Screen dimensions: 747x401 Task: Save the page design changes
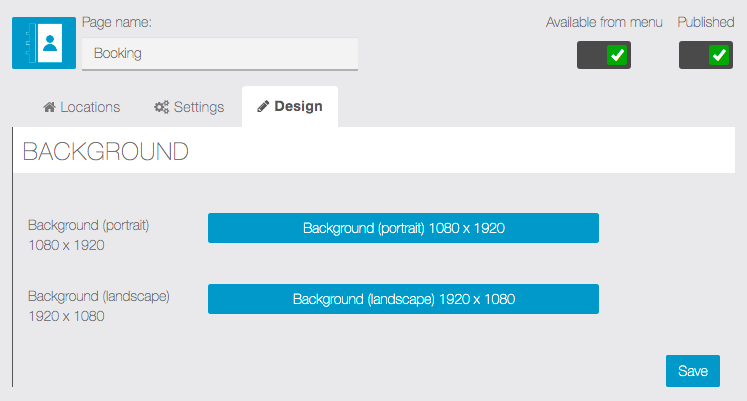[692, 371]
